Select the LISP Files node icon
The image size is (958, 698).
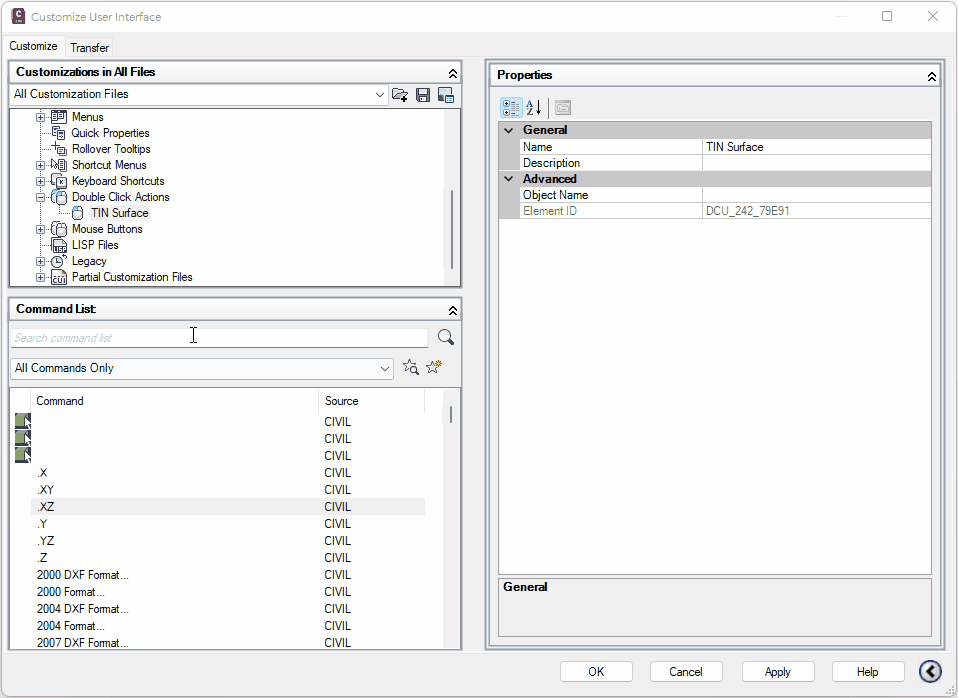coord(59,245)
